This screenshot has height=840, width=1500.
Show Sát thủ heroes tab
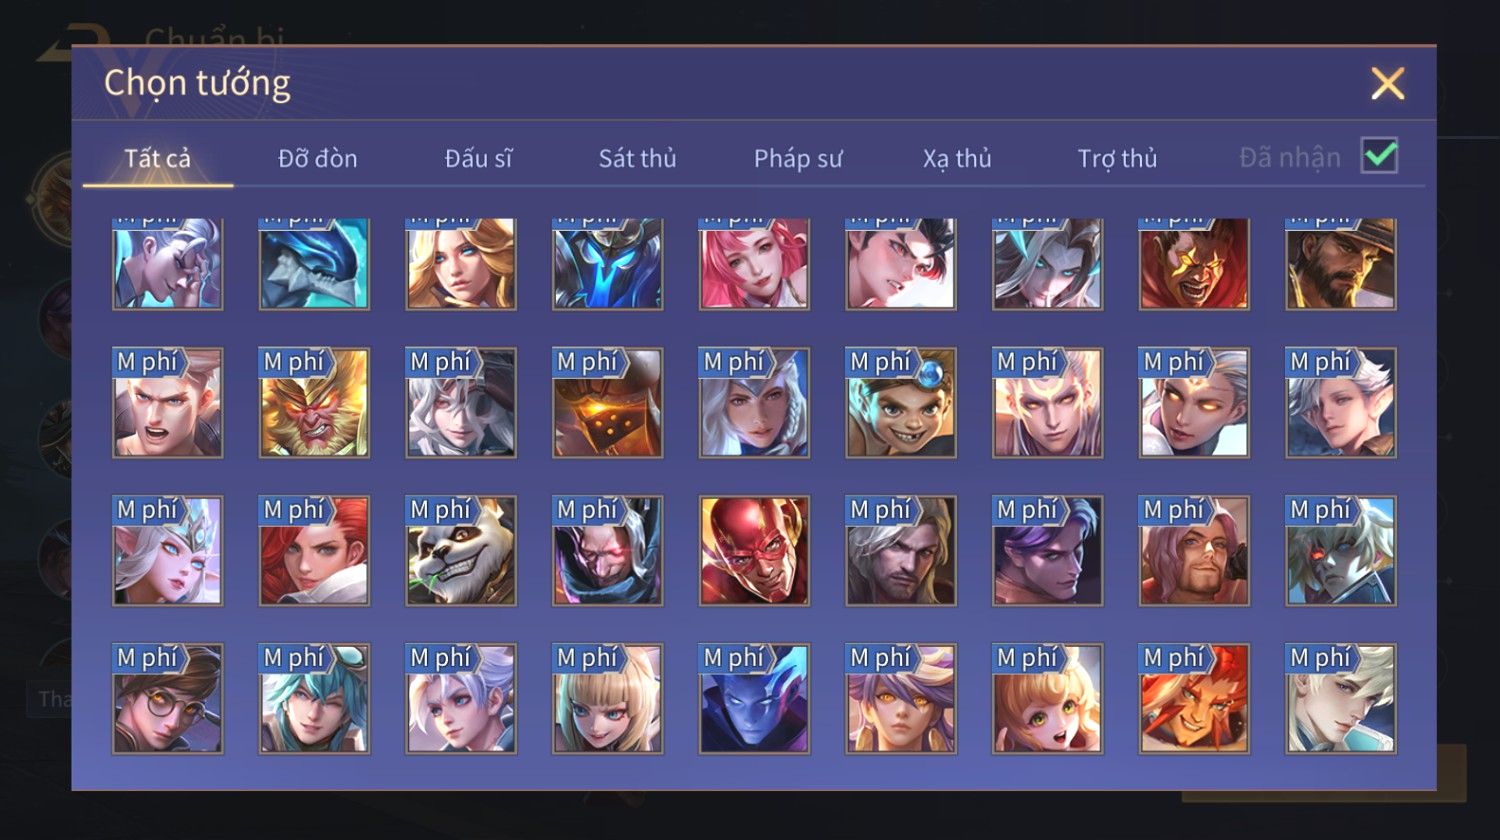pyautogui.click(x=638, y=158)
